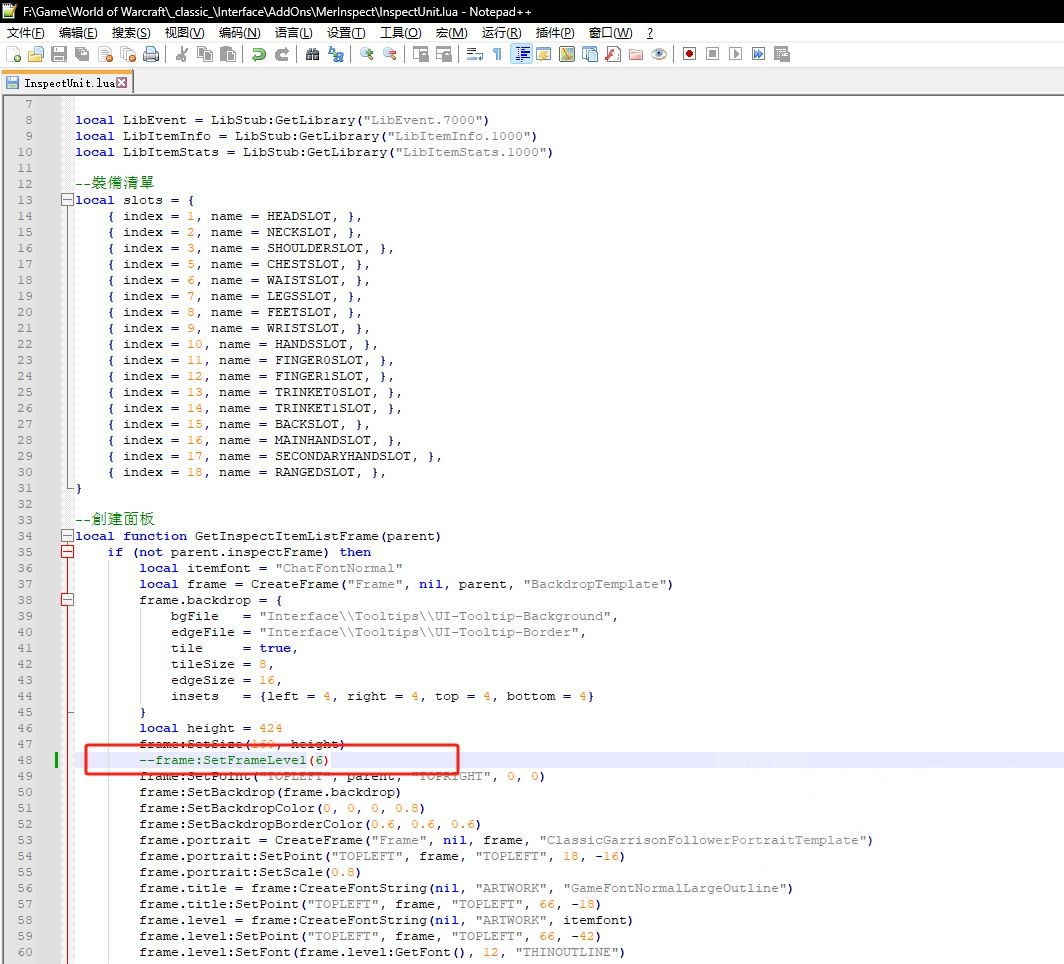Start macro recording with the red dot icon
The image size is (1064, 964).
(689, 54)
